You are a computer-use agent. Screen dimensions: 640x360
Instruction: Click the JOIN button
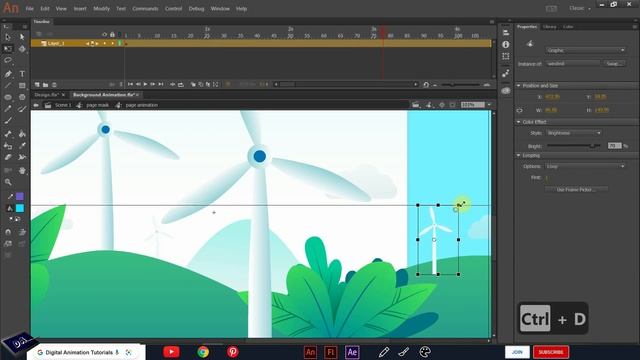517,352
